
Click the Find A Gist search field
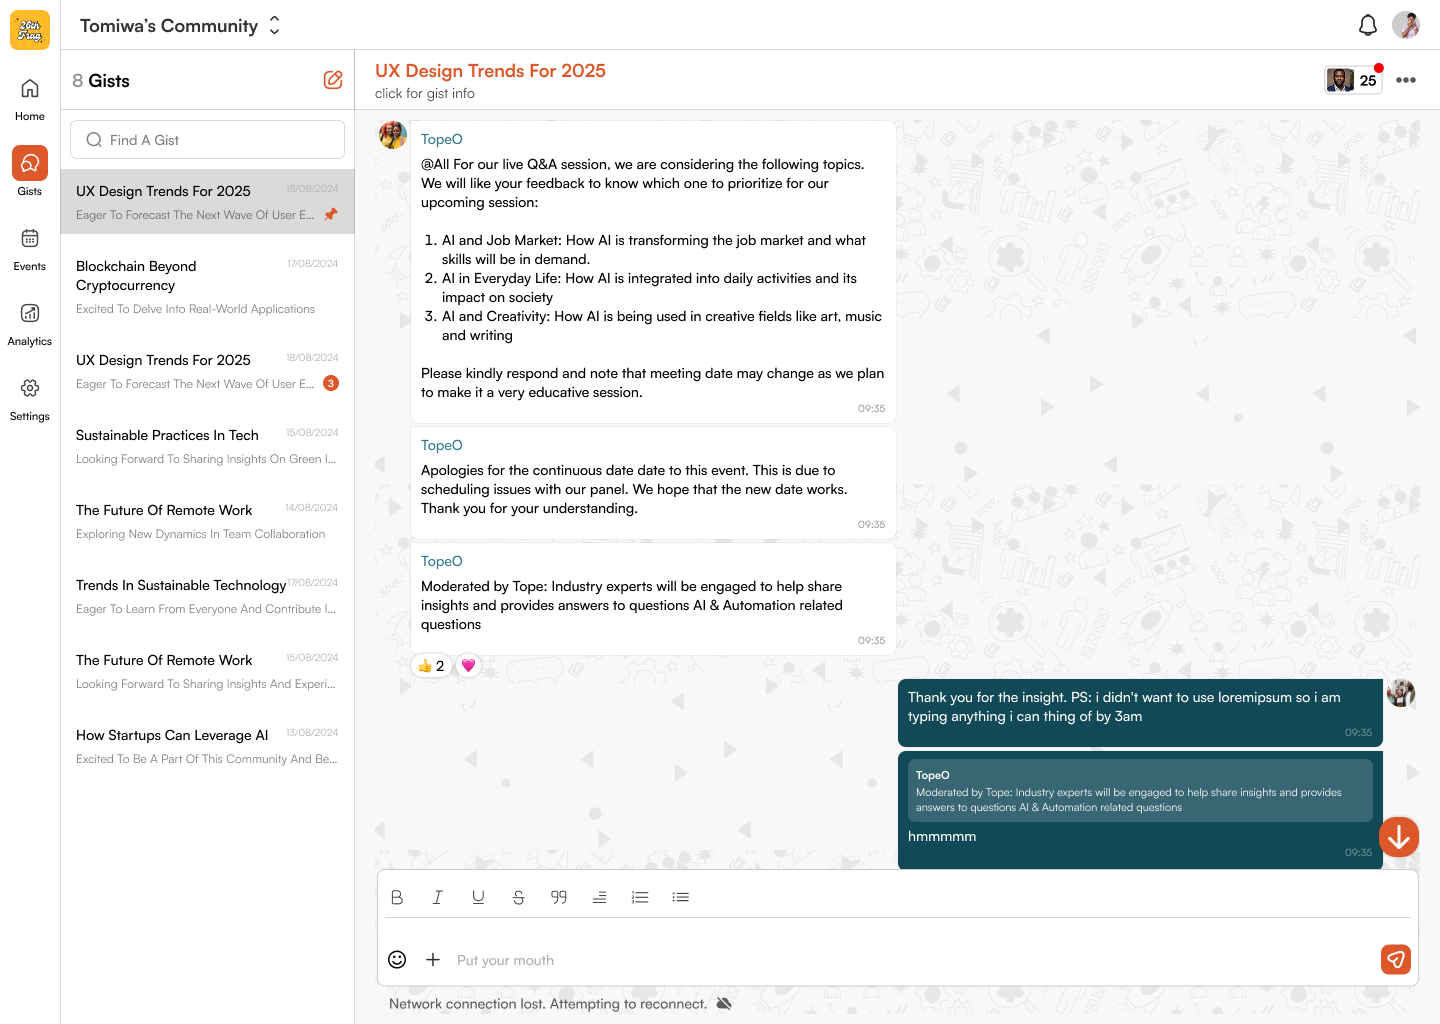(207, 139)
